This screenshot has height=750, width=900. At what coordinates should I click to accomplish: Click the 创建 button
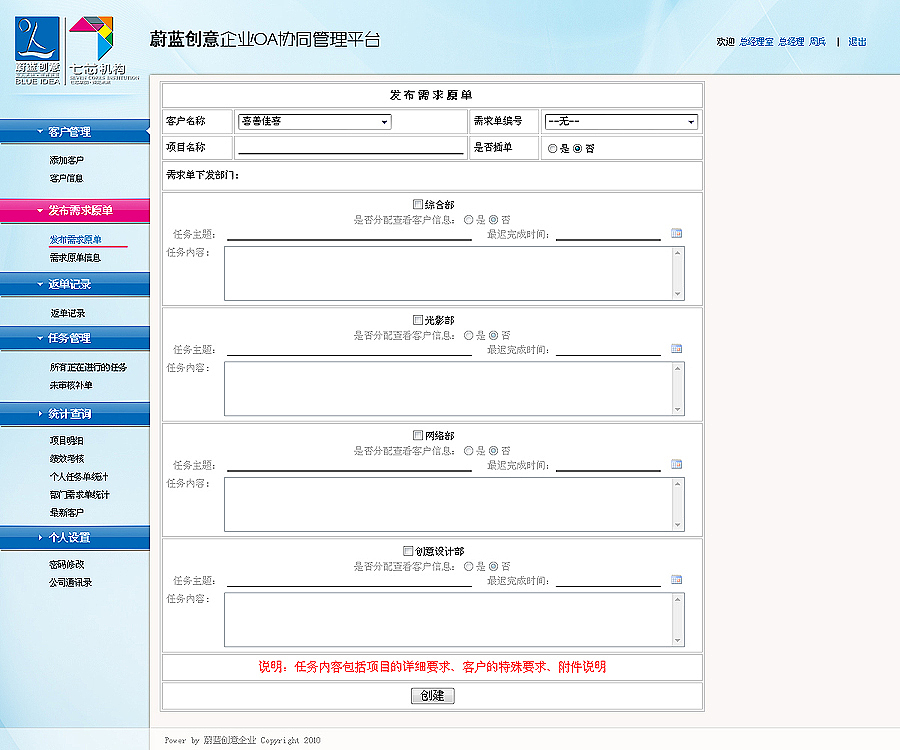point(433,695)
